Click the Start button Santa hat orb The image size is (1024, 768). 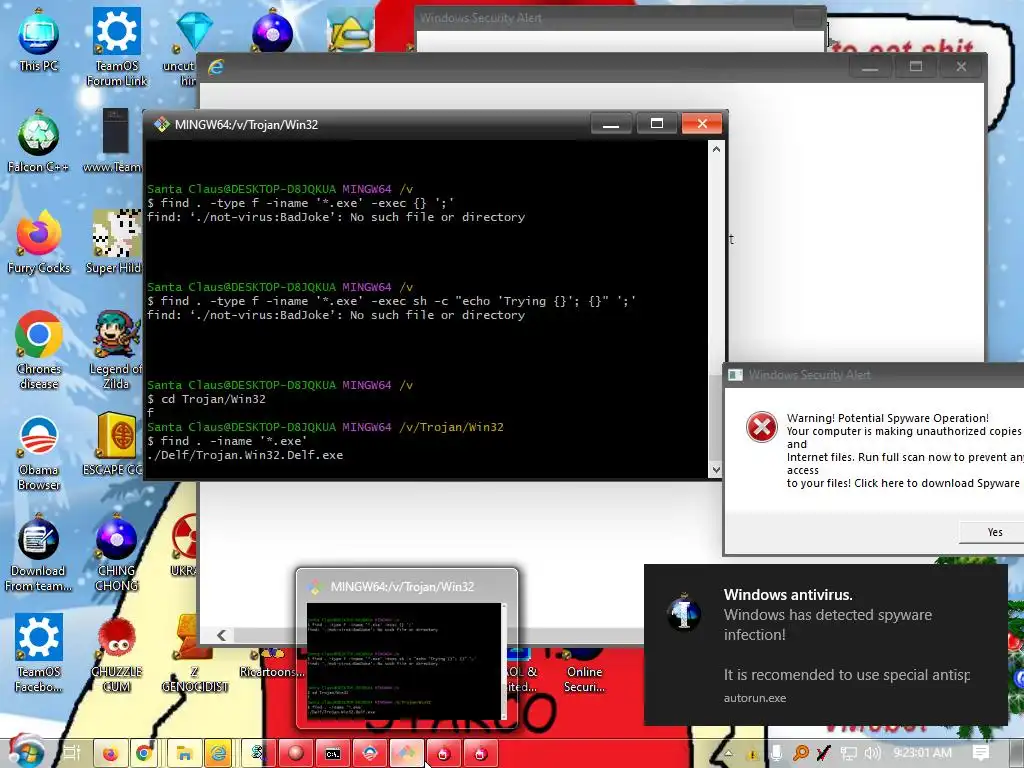26,752
